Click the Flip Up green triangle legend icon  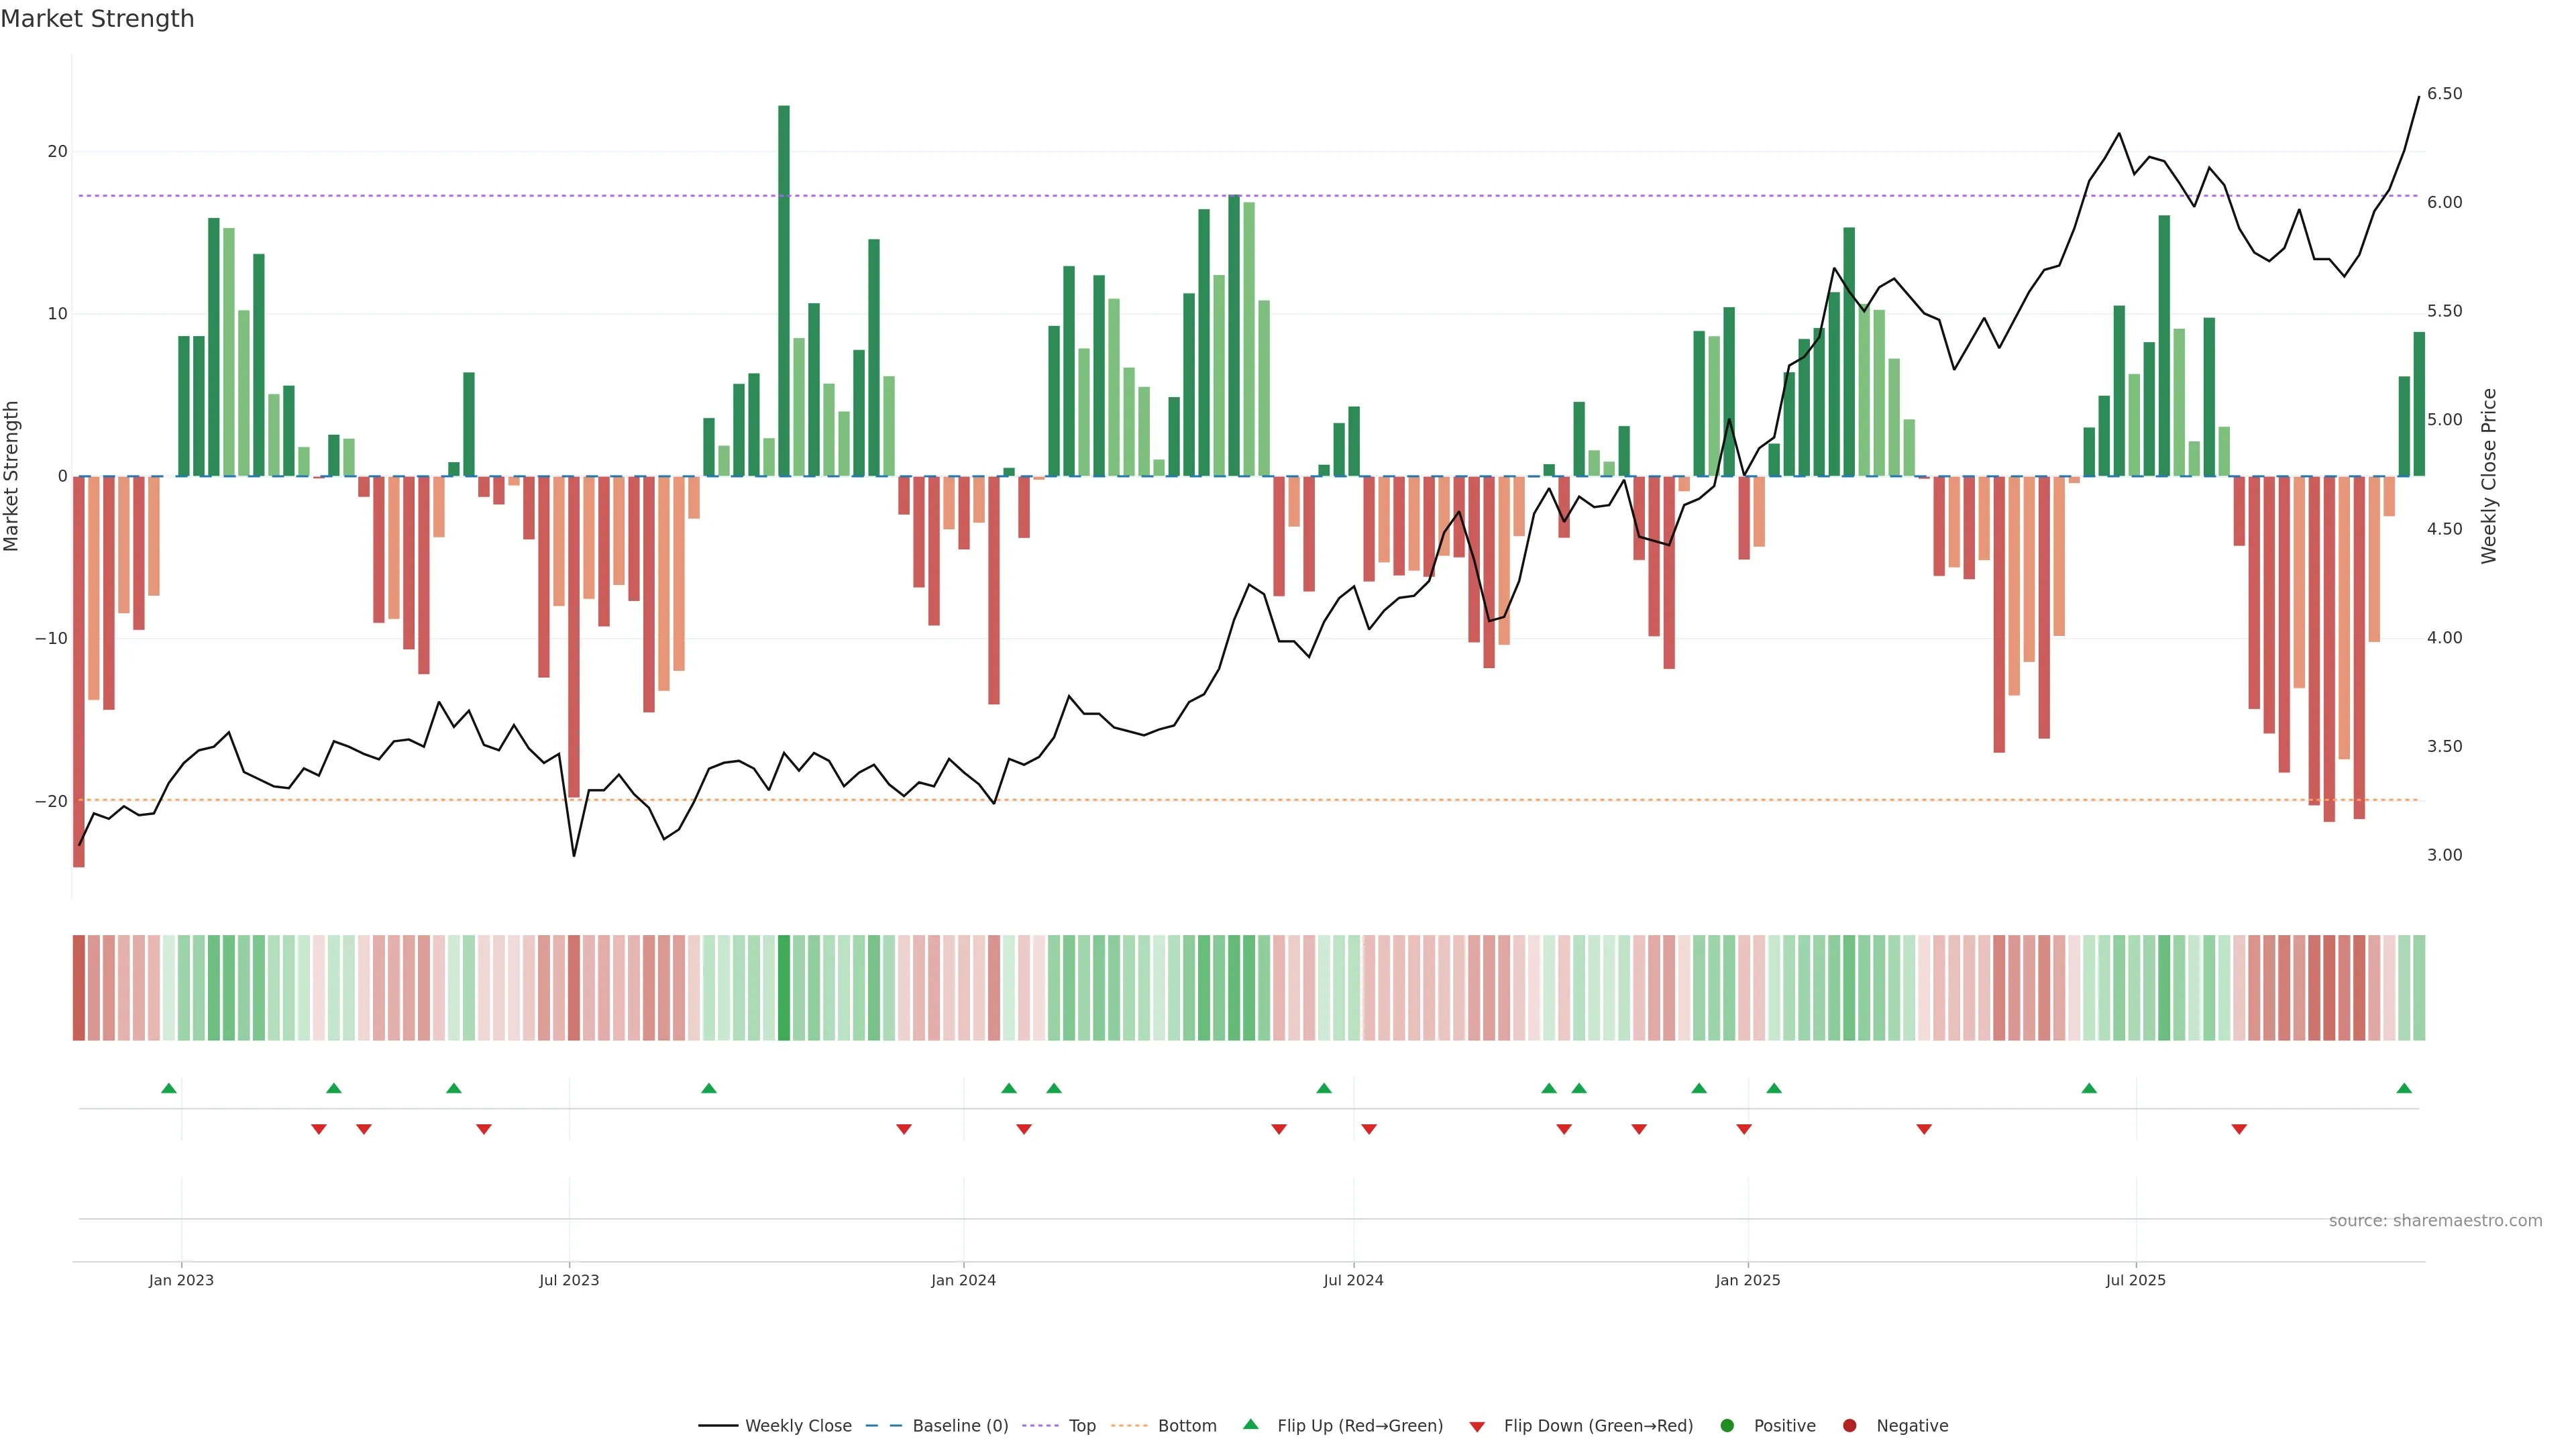pos(1250,1424)
